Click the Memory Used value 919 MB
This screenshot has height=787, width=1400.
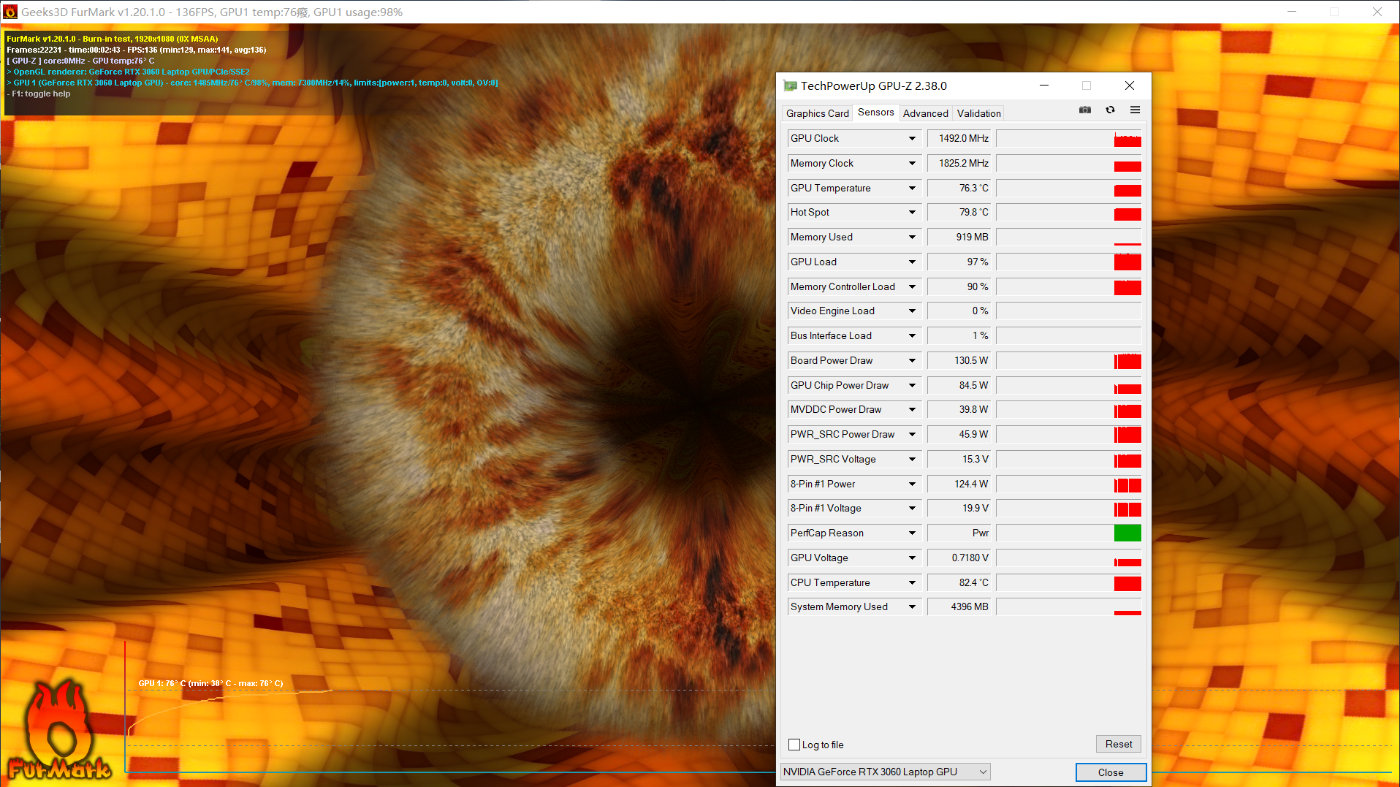point(959,237)
